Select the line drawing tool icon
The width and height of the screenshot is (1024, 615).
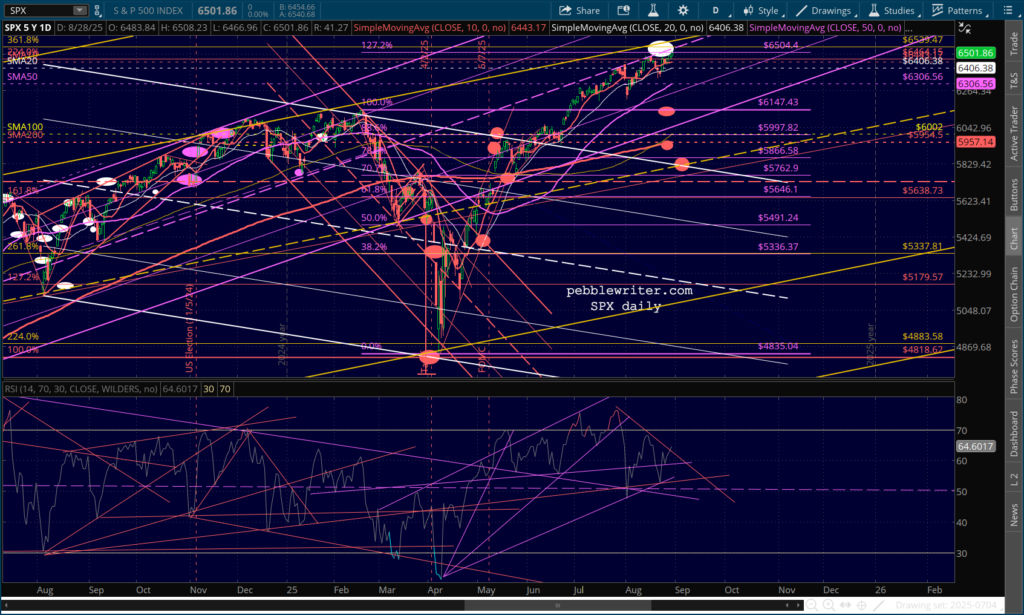(878, 605)
